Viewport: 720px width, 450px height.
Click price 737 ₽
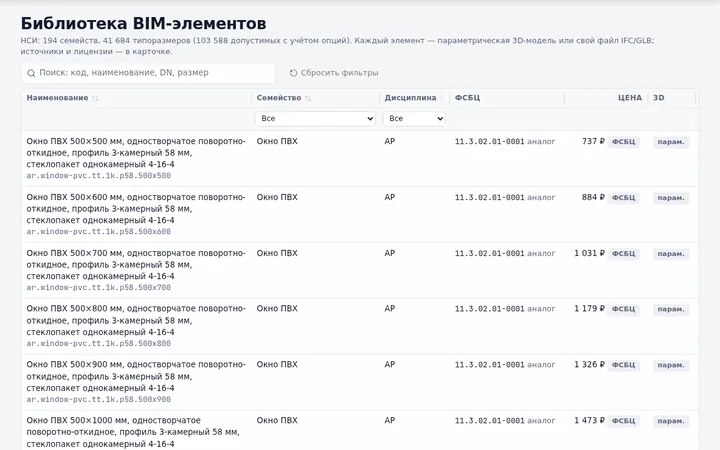coord(593,141)
